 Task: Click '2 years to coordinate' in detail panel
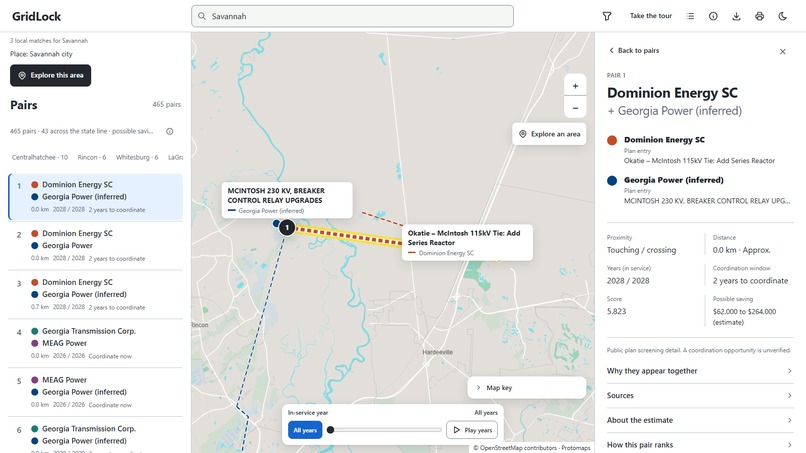point(750,281)
